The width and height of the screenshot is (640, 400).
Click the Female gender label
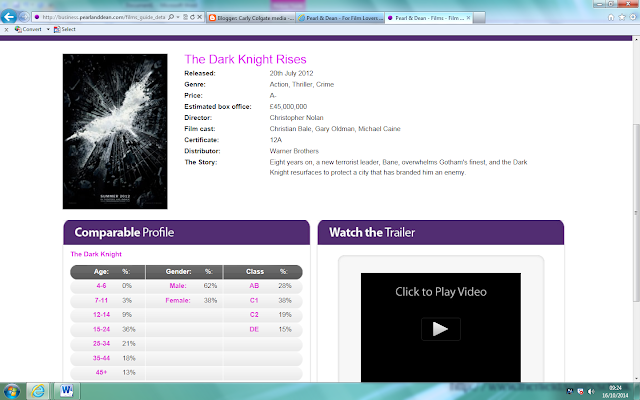(178, 300)
